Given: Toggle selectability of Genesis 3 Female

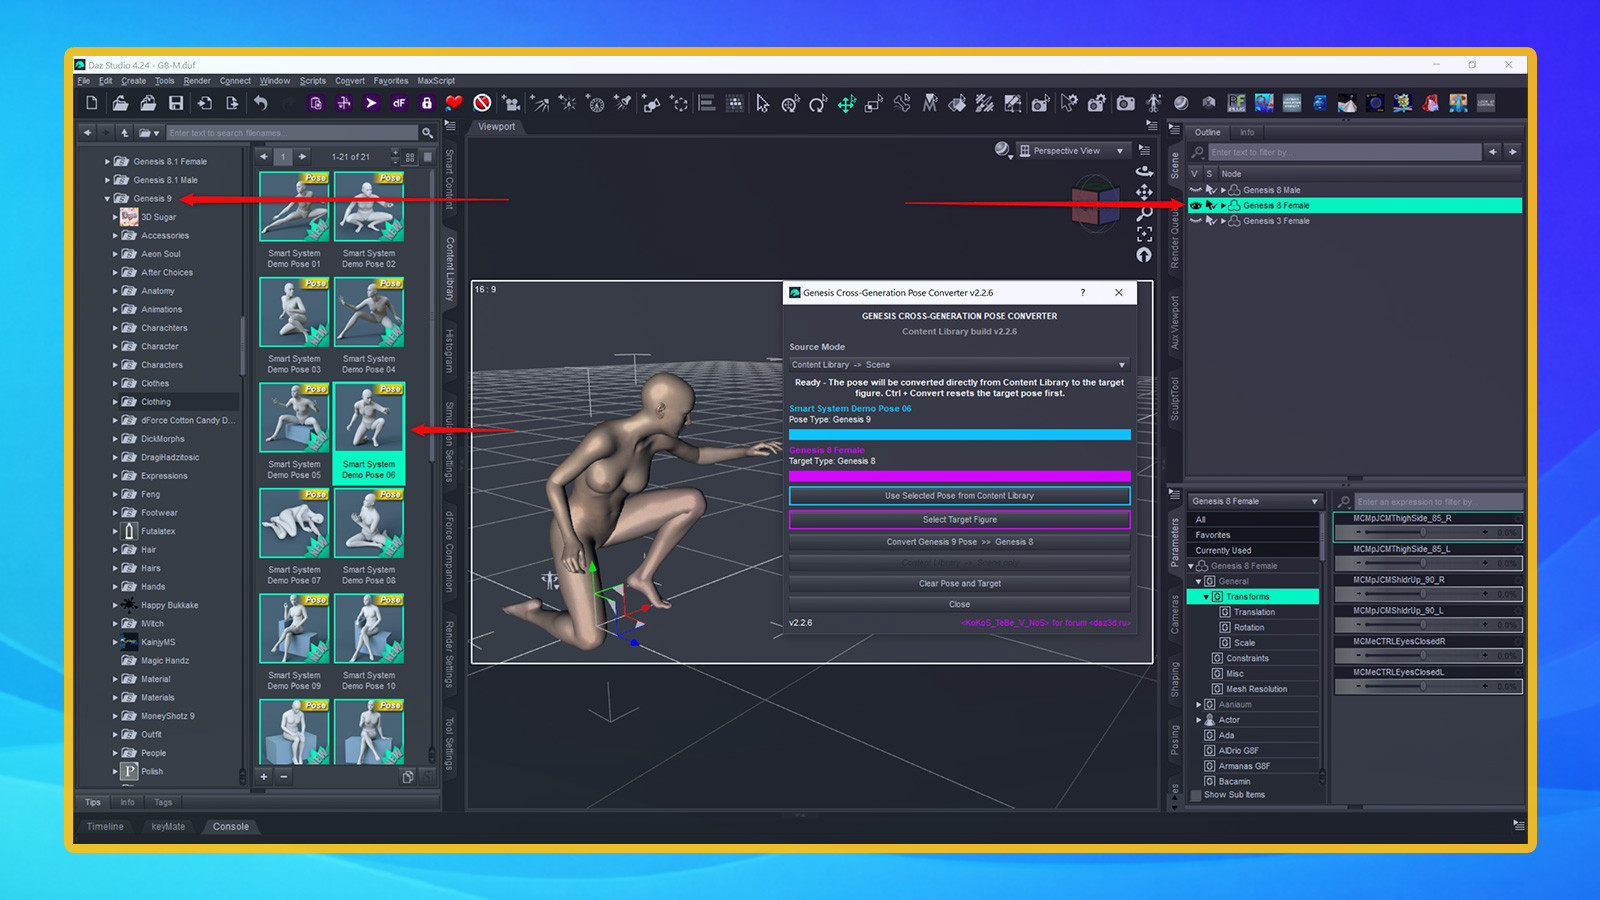Looking at the screenshot, I should point(1211,221).
